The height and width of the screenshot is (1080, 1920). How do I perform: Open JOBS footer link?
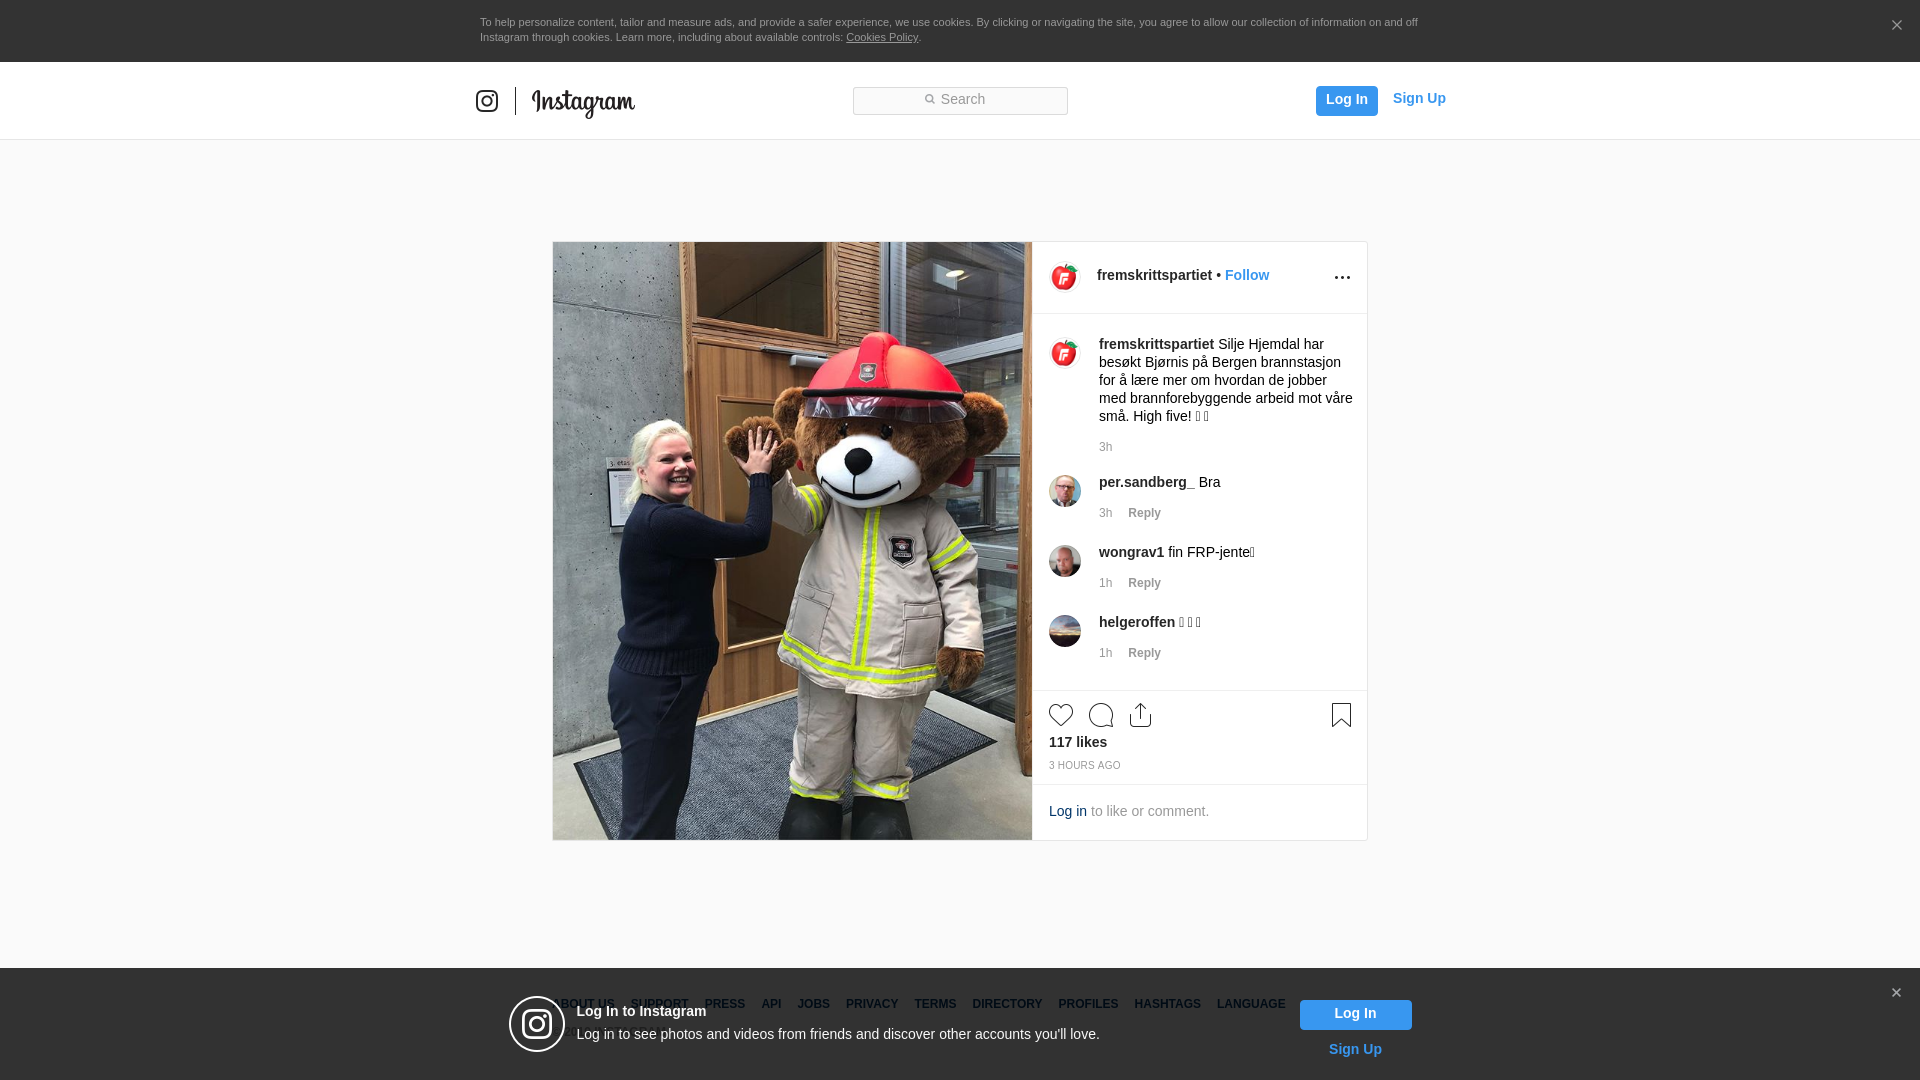[x=813, y=1004]
